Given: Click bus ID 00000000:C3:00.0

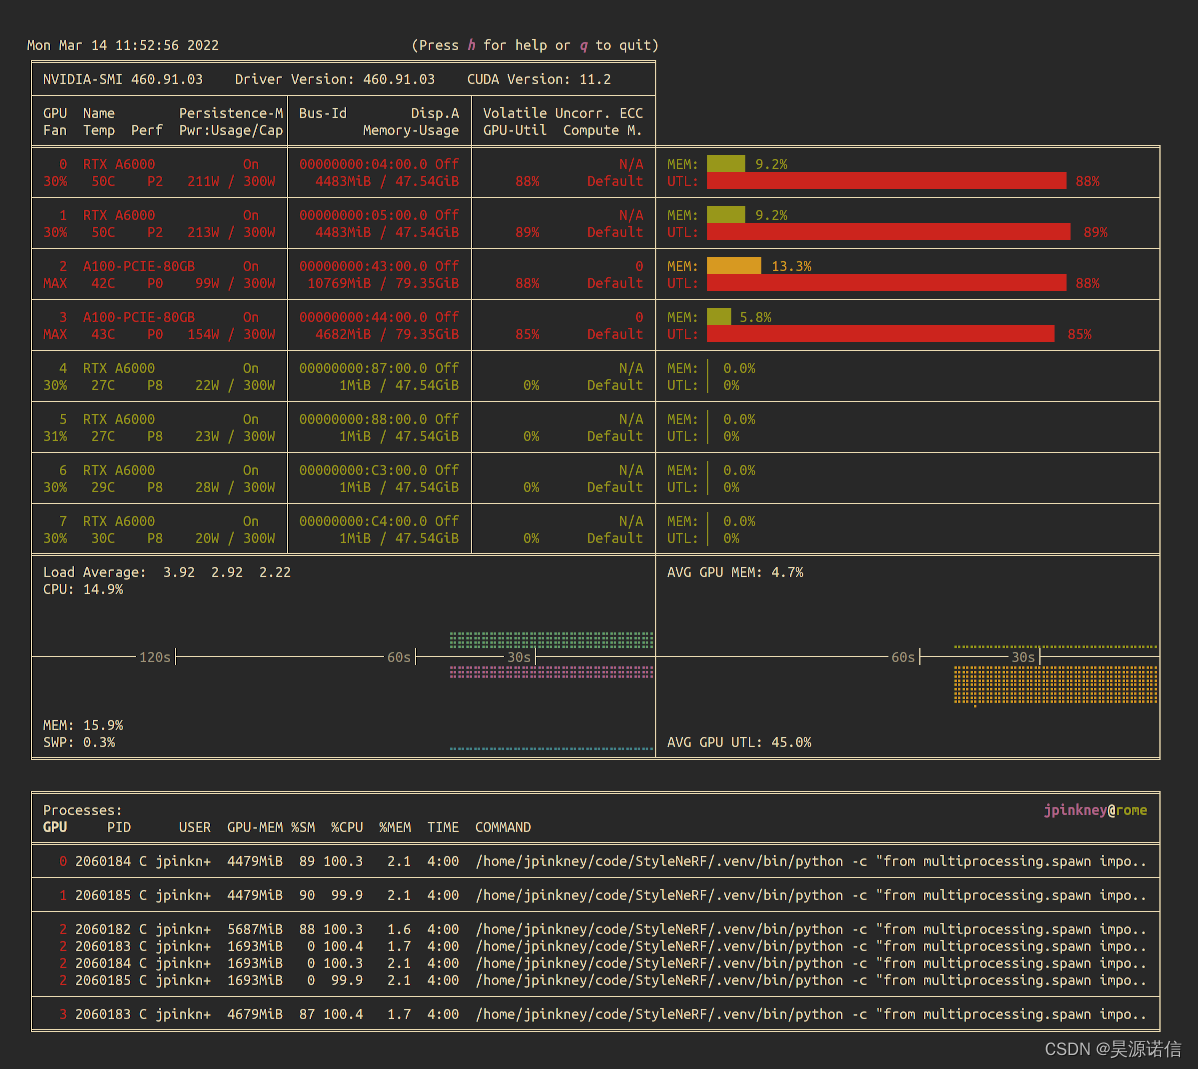Looking at the screenshot, I should pyautogui.click(x=363, y=471).
